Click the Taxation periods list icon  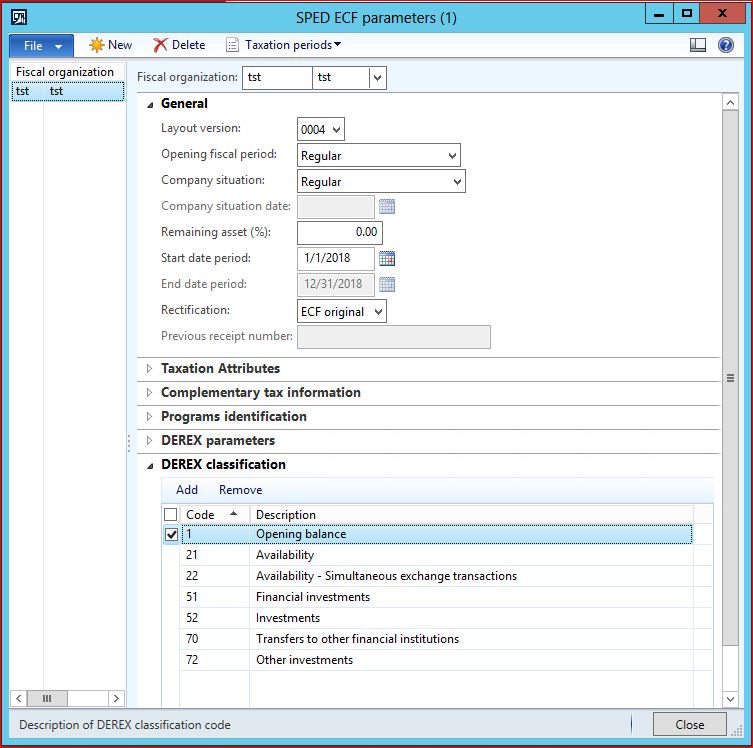pos(232,45)
